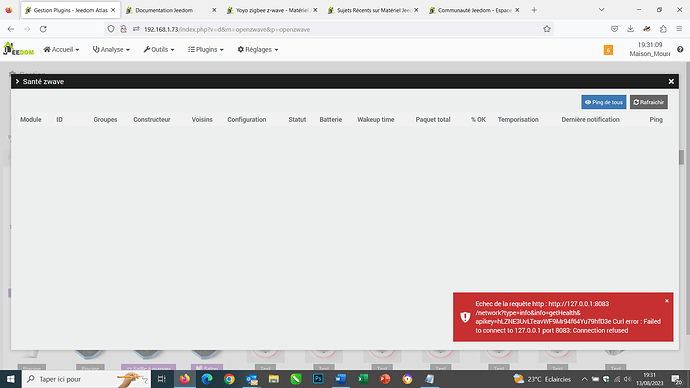Click the Ping de tous button
Image resolution: width=690 pixels, height=388 pixels.
[x=603, y=102]
